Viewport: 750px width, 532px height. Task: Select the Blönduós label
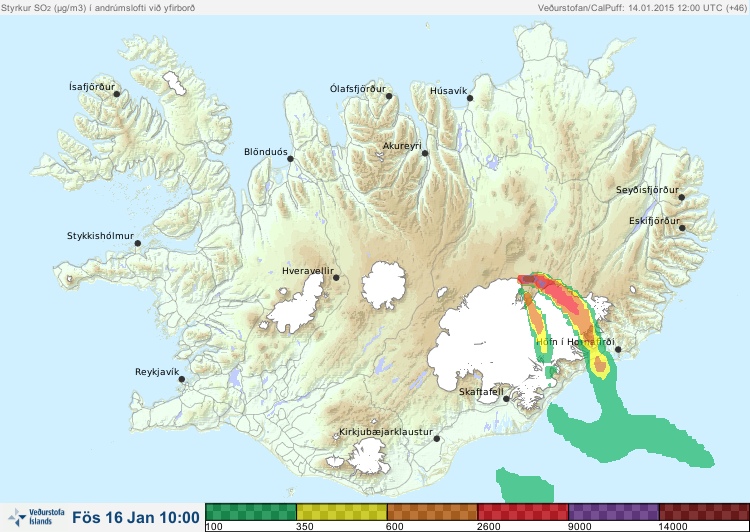(265, 152)
